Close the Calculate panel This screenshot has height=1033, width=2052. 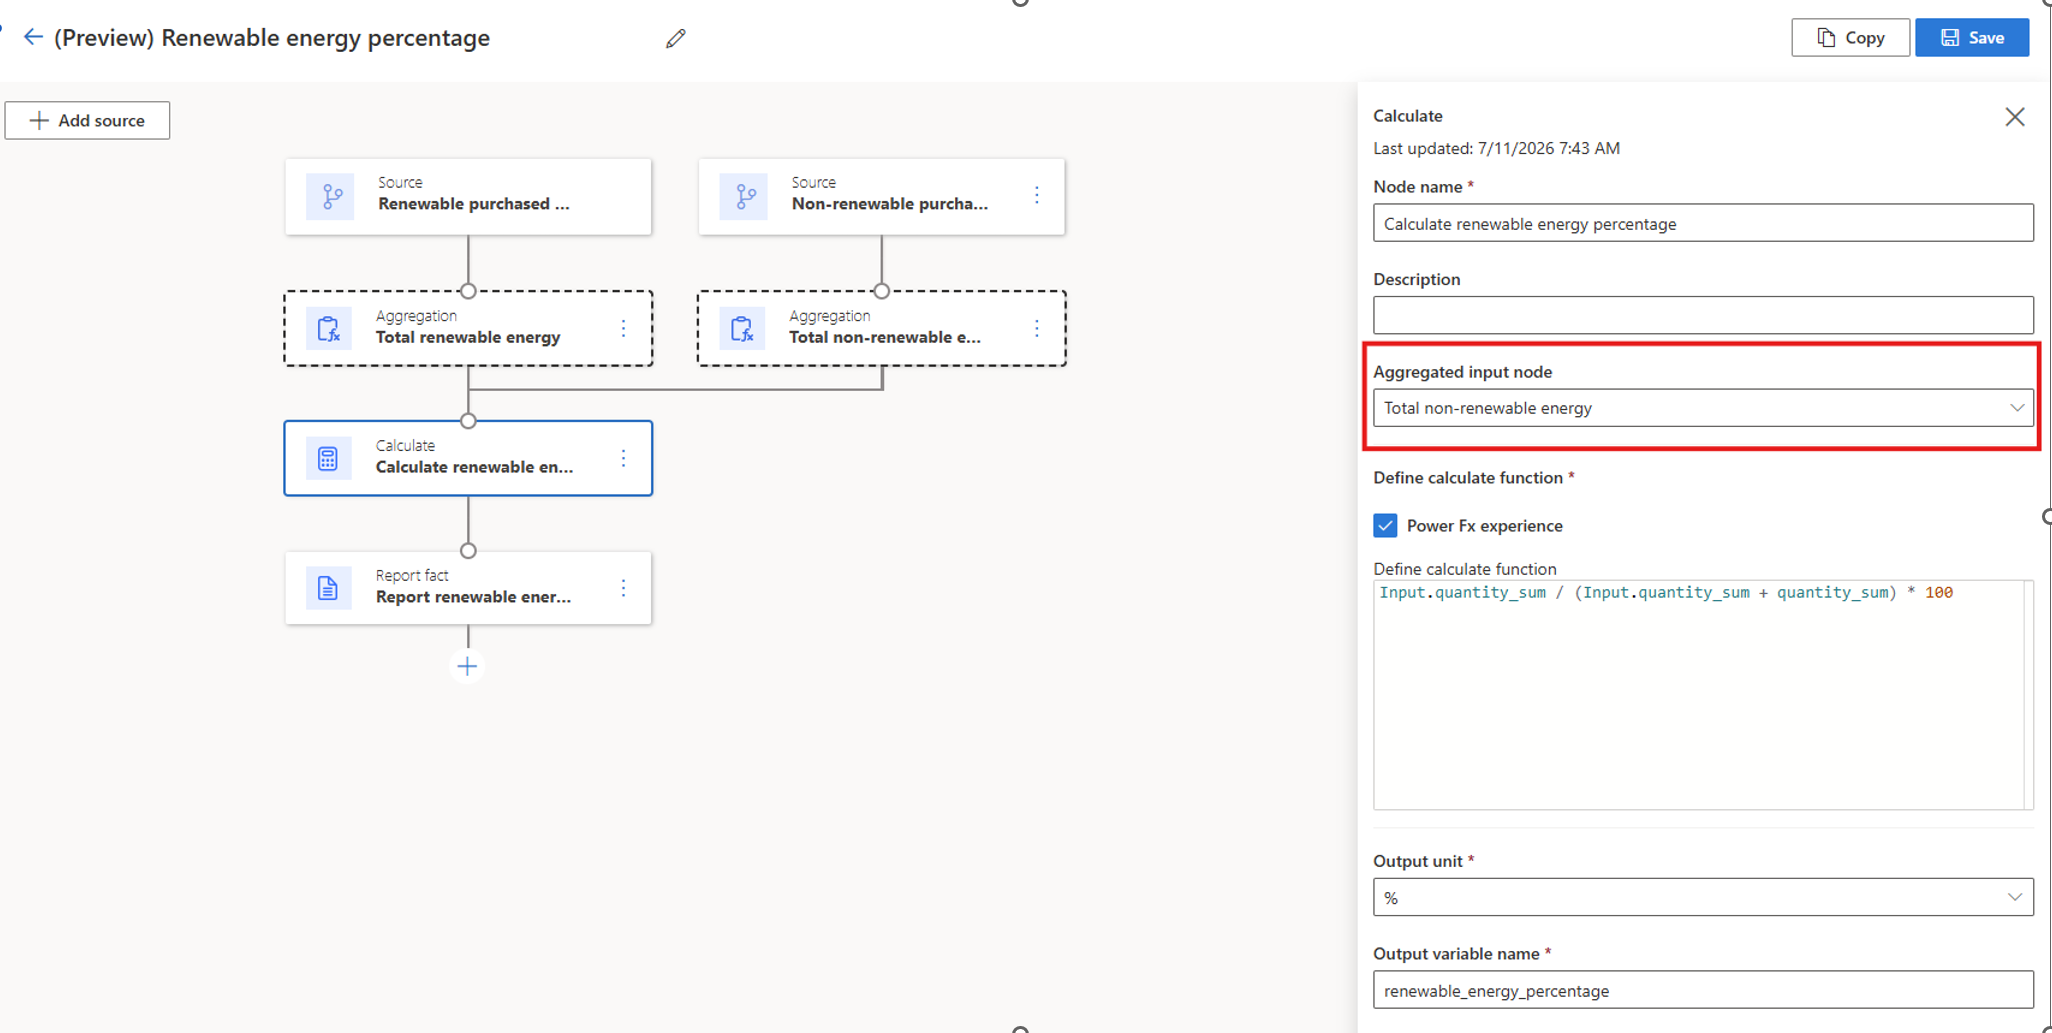[x=2015, y=117]
